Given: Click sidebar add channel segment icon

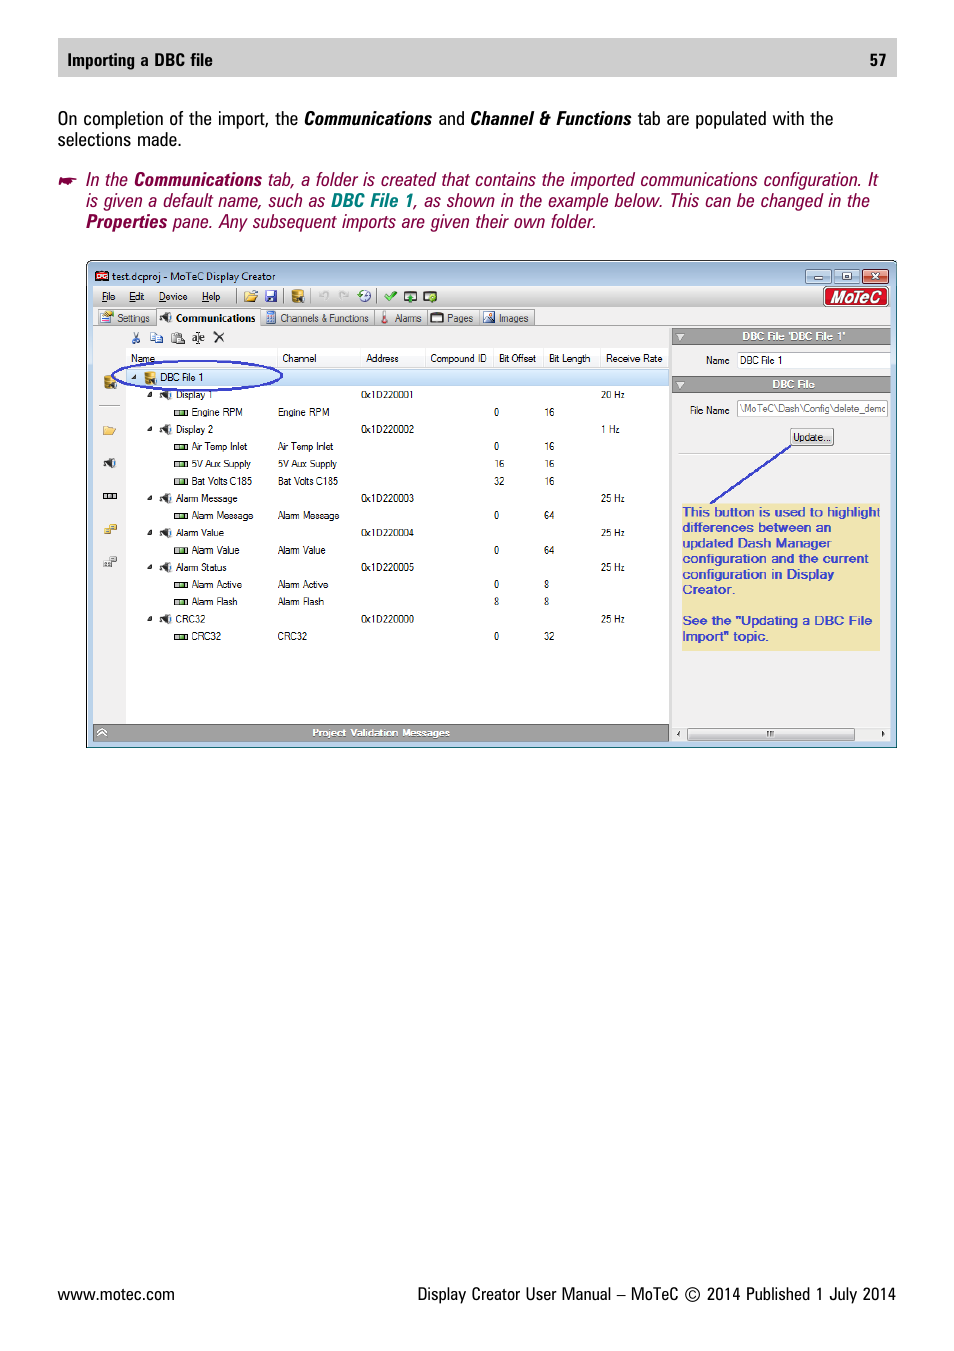Looking at the screenshot, I should [x=109, y=496].
